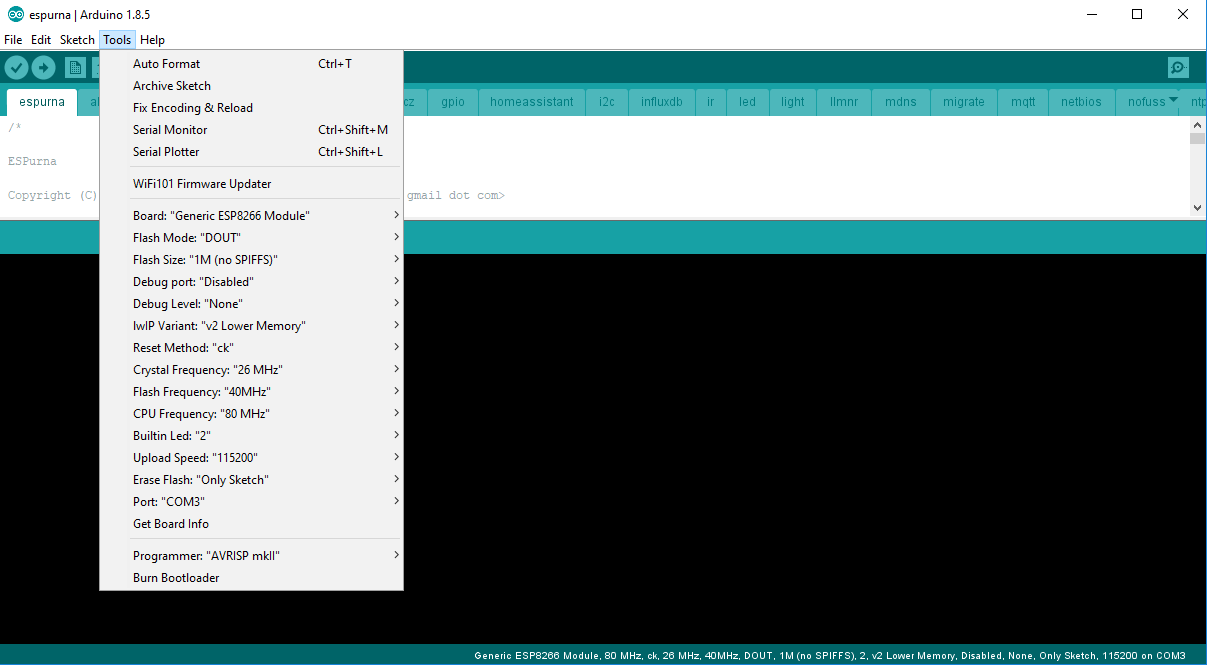Image resolution: width=1207 pixels, height=665 pixels.
Task: Click board info text in status bar
Action: pyautogui.click(x=830, y=656)
